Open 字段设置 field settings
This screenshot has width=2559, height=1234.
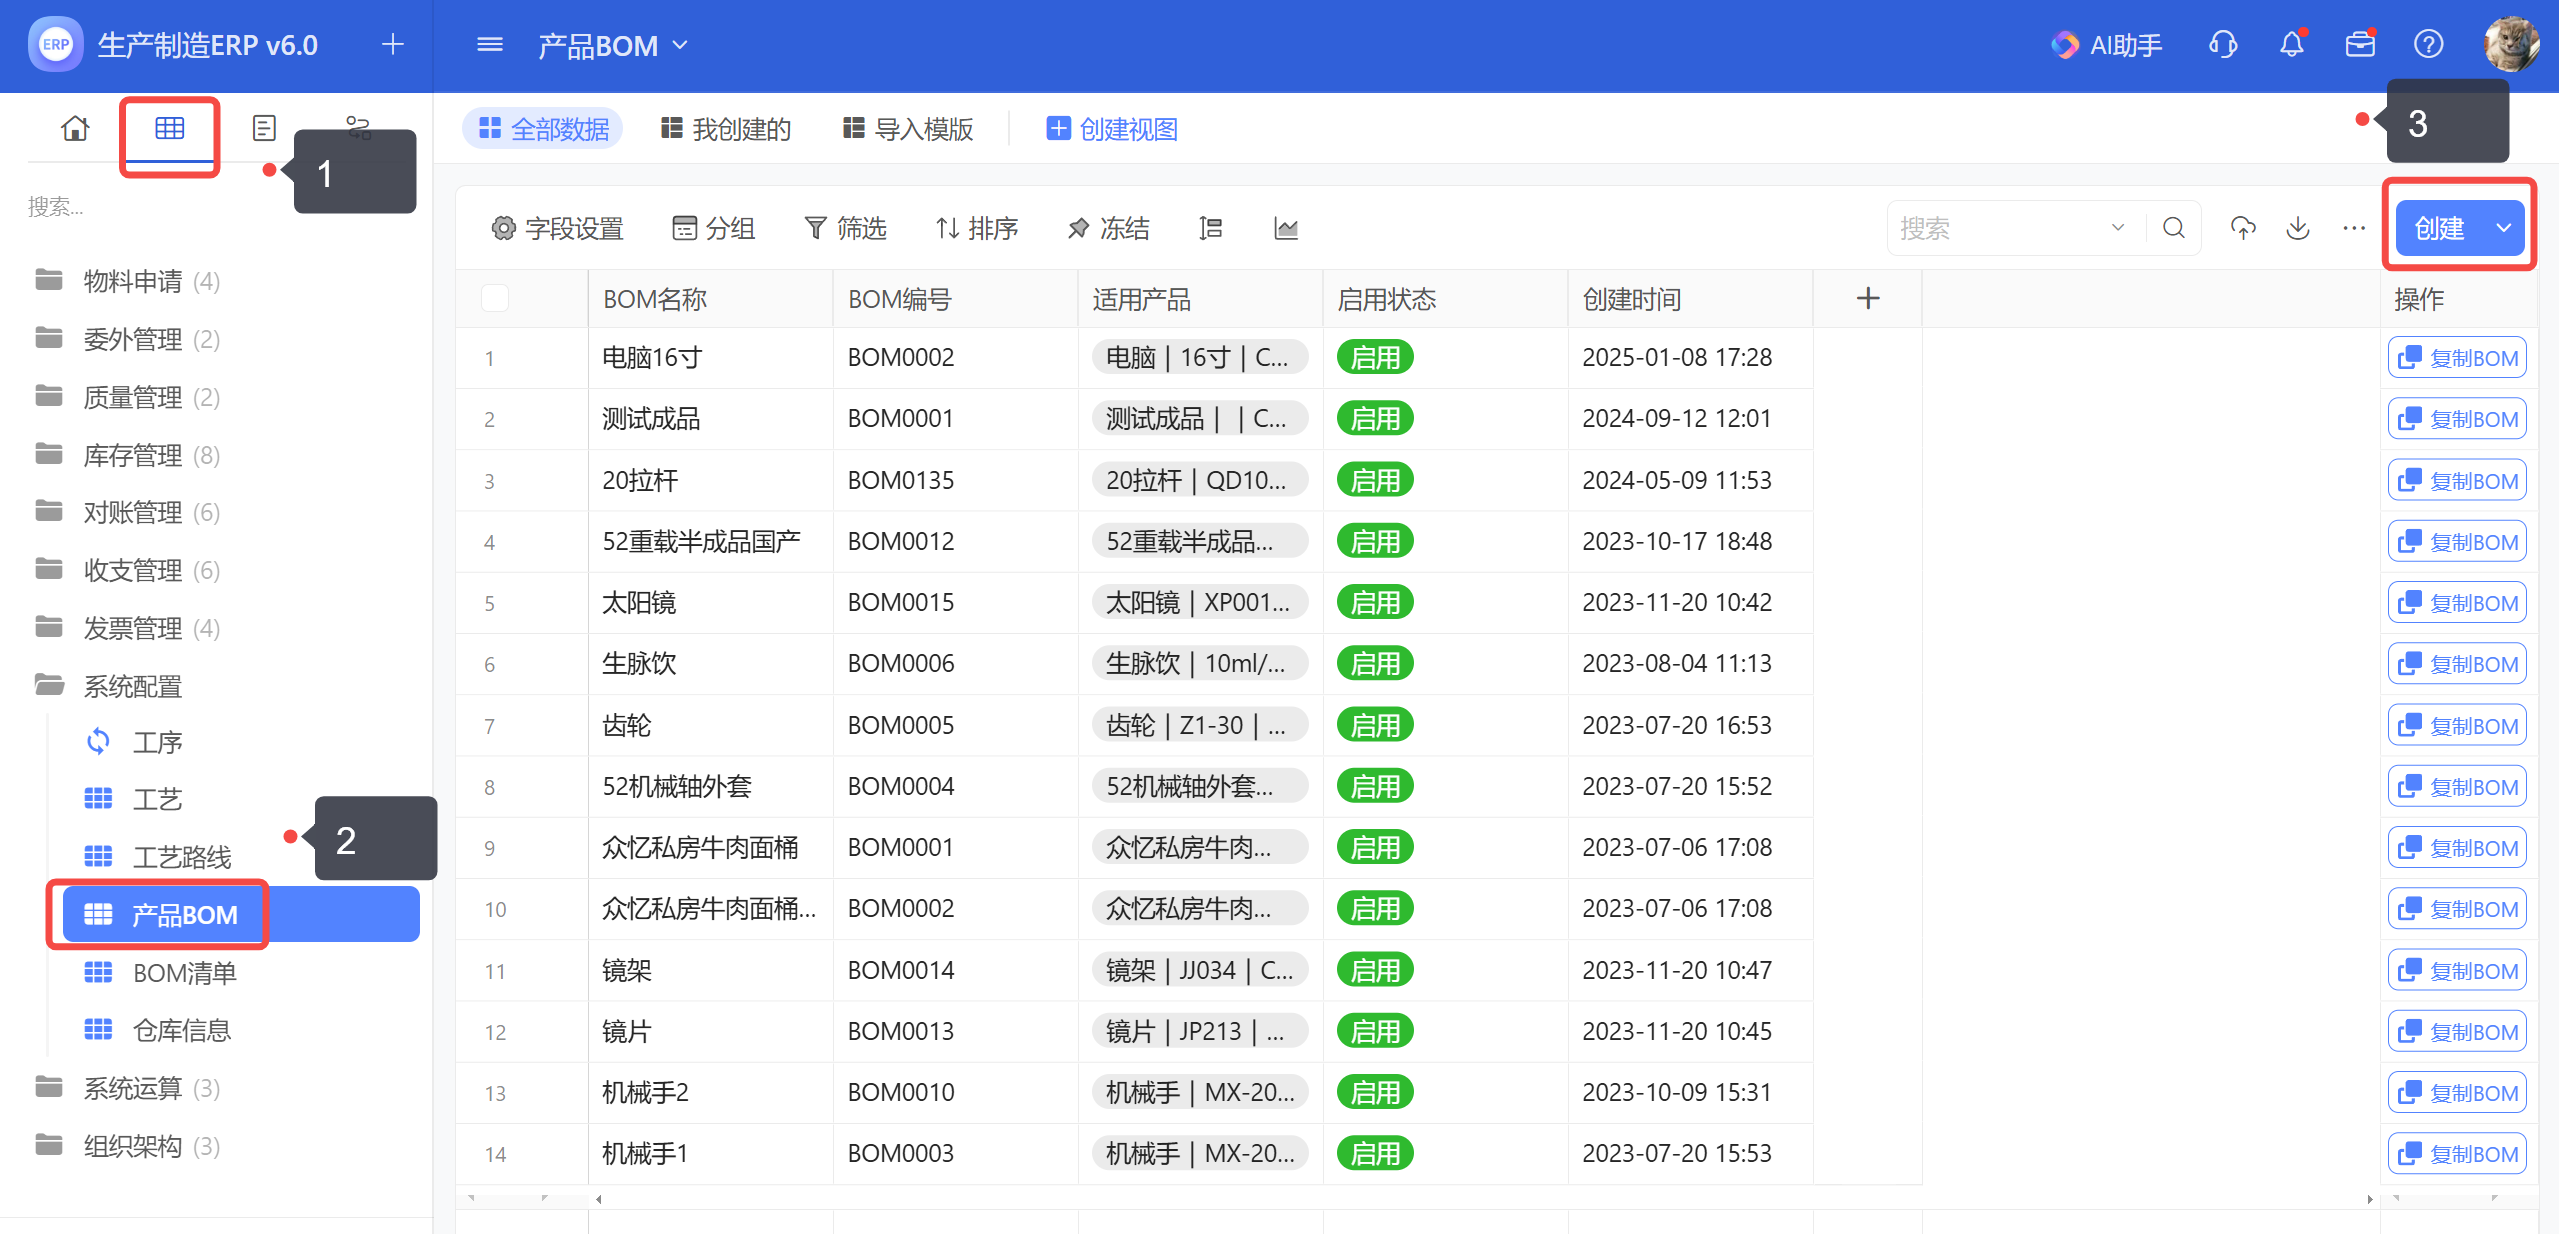[557, 229]
